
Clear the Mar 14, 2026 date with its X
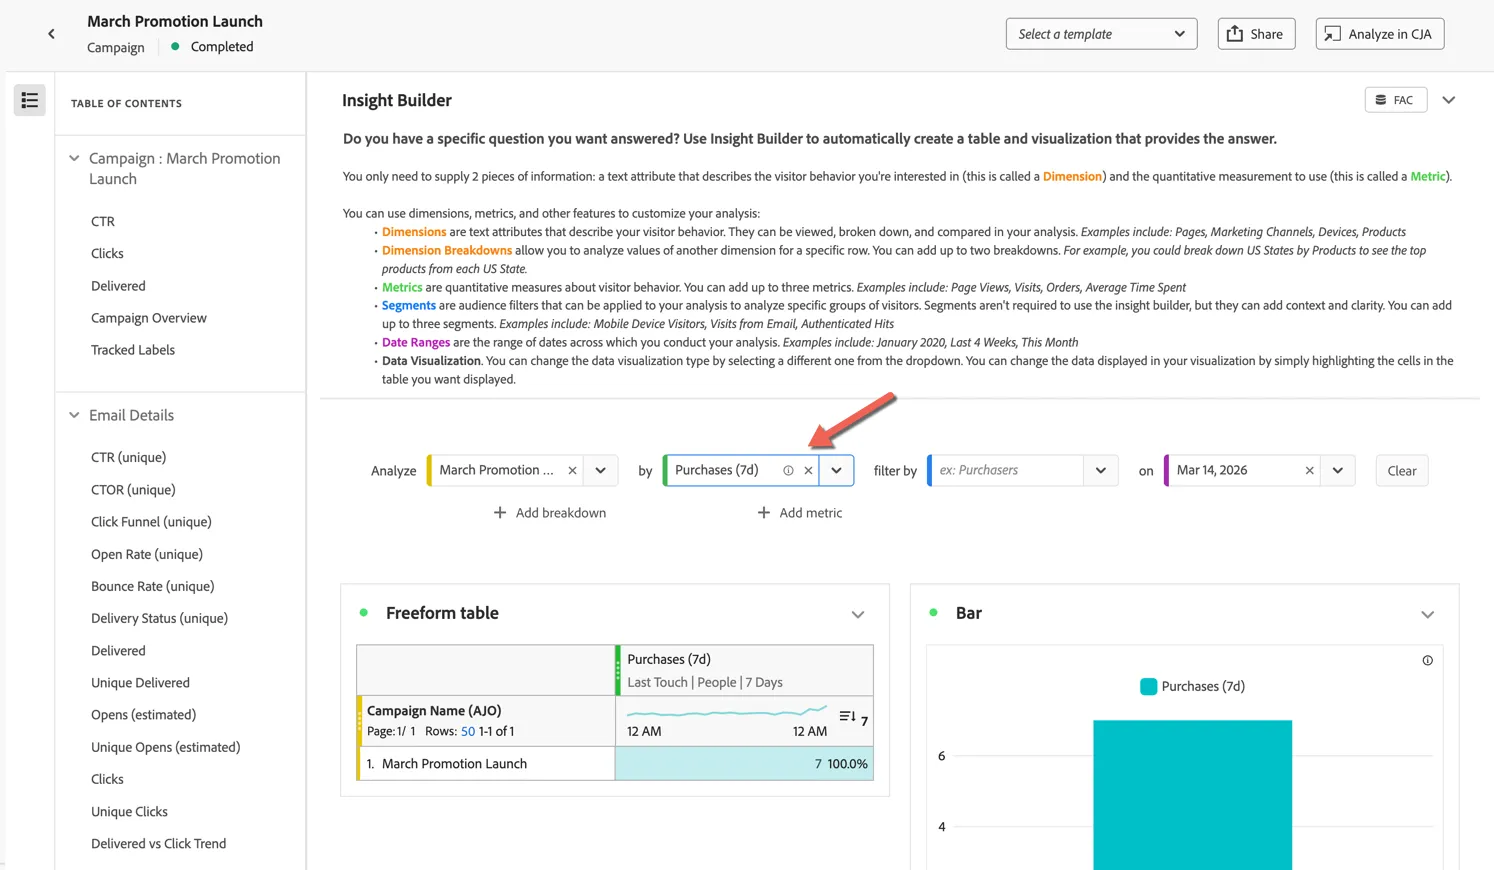pos(1309,470)
